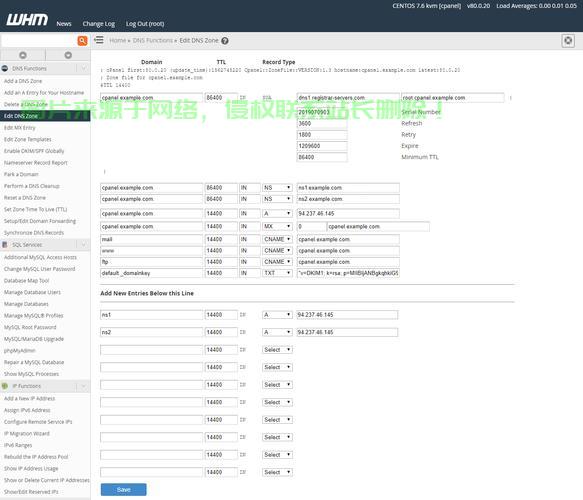Open the Edit DNS Zone help icon
This screenshot has height=500, width=583.
225,41
